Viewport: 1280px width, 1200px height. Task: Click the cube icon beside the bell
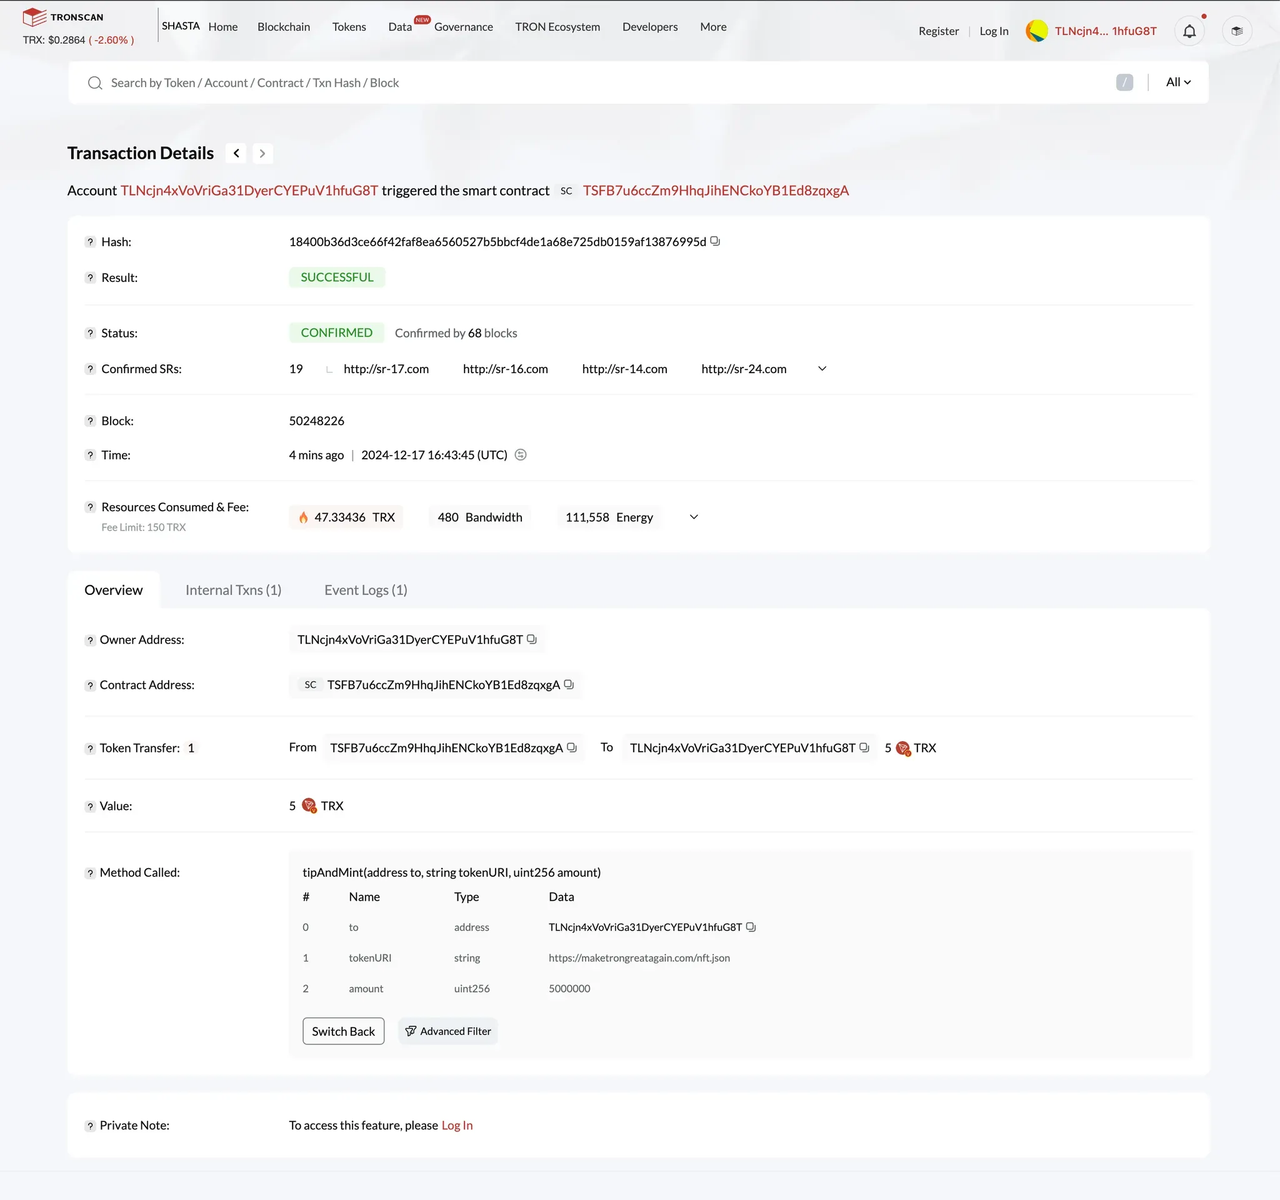pos(1237,31)
